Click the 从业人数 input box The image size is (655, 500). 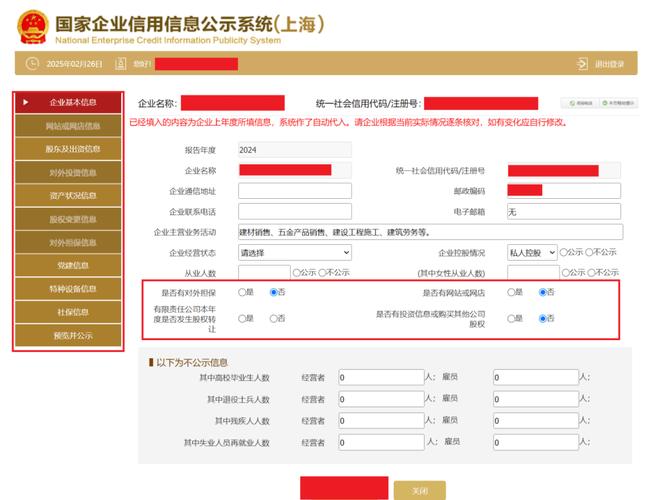(x=264, y=273)
